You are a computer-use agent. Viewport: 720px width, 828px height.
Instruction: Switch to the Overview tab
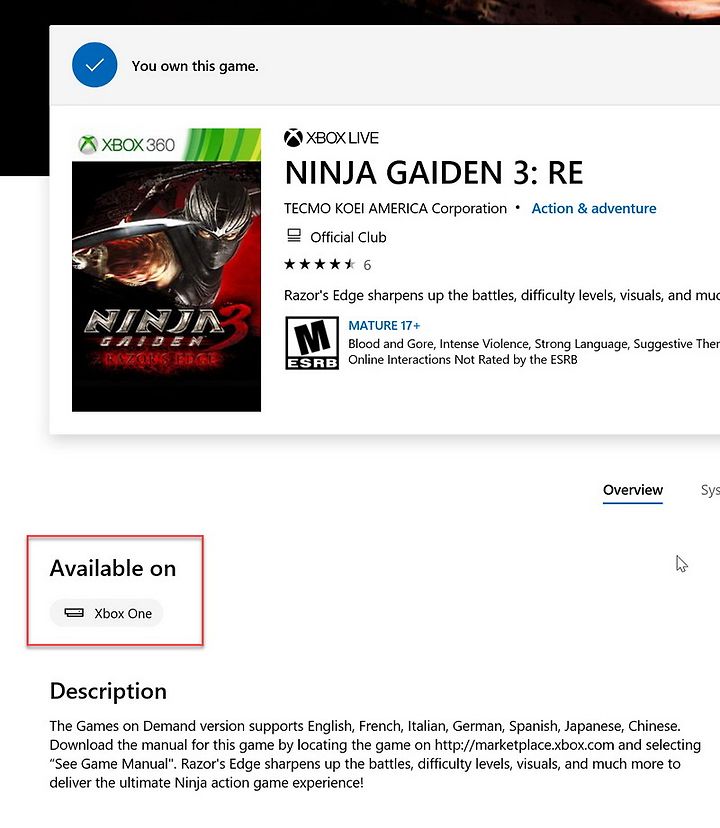(632, 490)
